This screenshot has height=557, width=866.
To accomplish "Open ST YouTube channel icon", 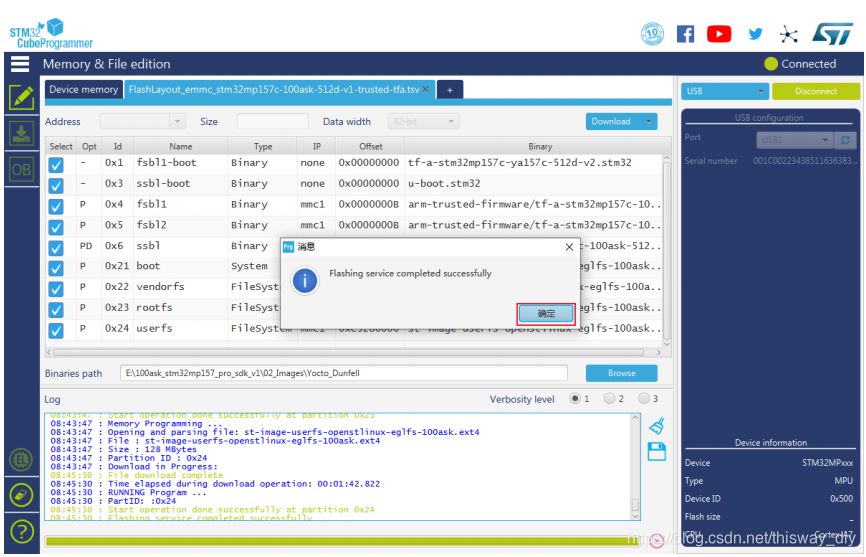I will tap(719, 34).
